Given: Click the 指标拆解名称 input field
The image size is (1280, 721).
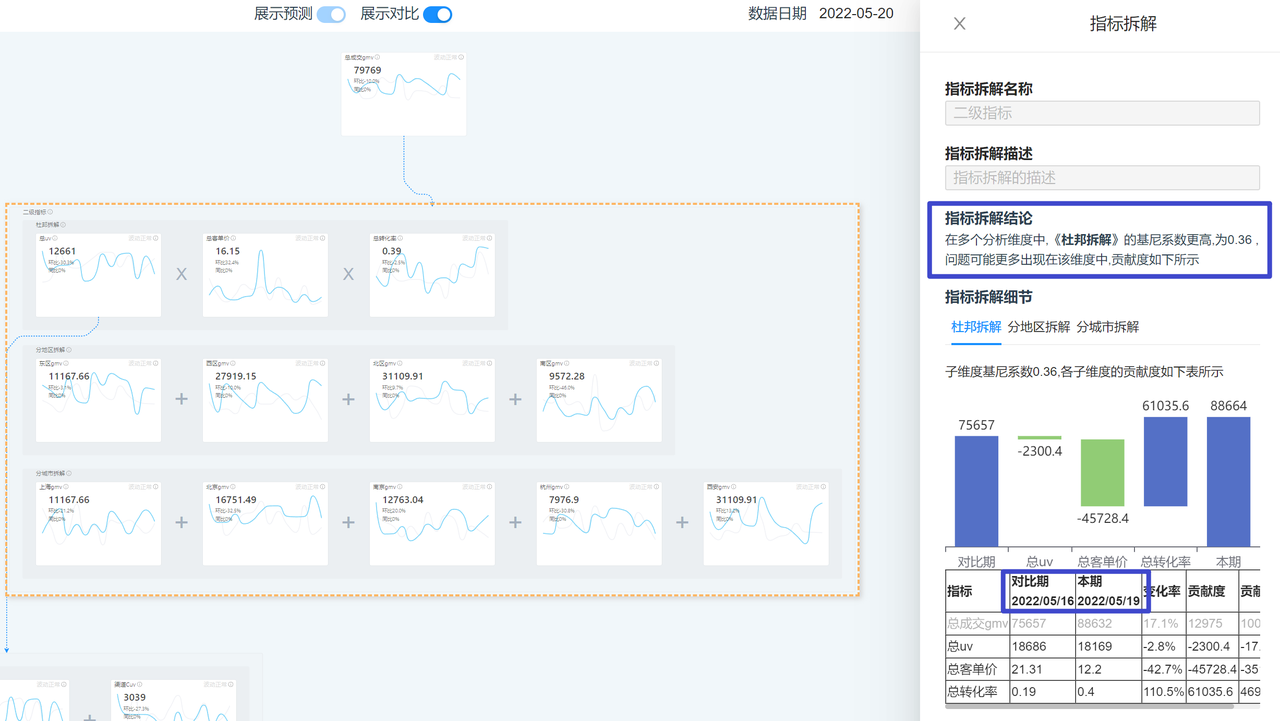Looking at the screenshot, I should [1102, 113].
